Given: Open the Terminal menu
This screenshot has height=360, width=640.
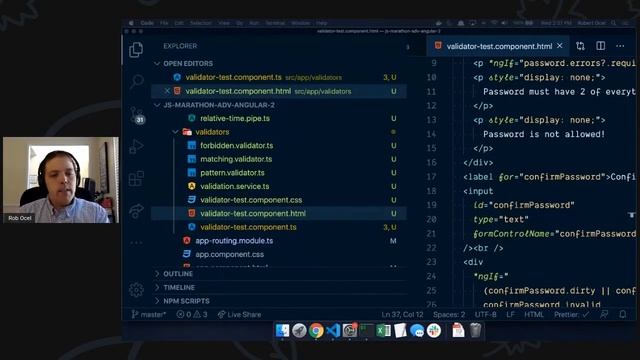Looking at the screenshot, I should point(275,23).
